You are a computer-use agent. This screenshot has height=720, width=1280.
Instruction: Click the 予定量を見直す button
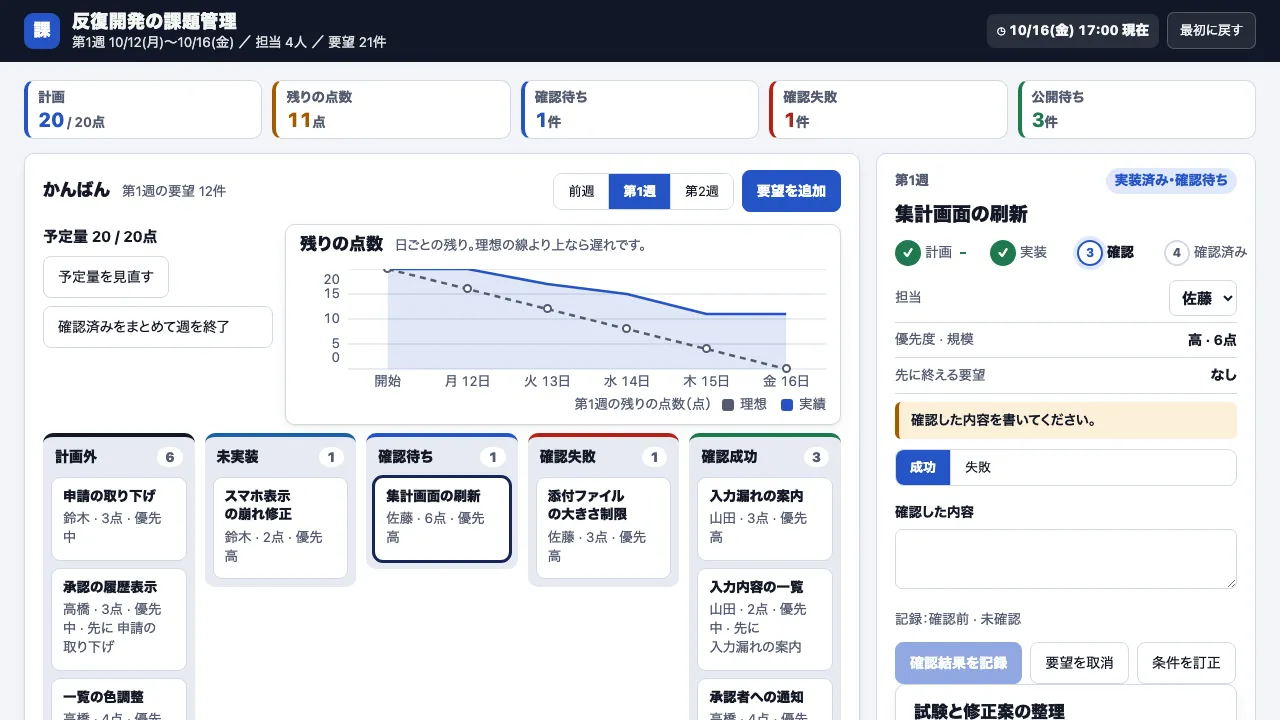[106, 277]
